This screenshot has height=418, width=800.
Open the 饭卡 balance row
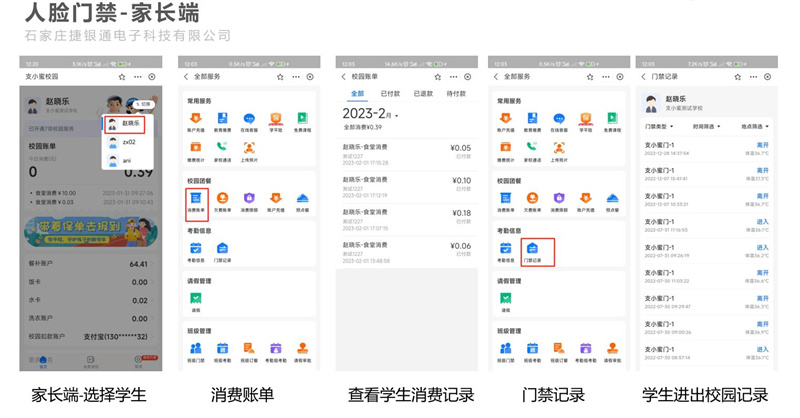90,282
